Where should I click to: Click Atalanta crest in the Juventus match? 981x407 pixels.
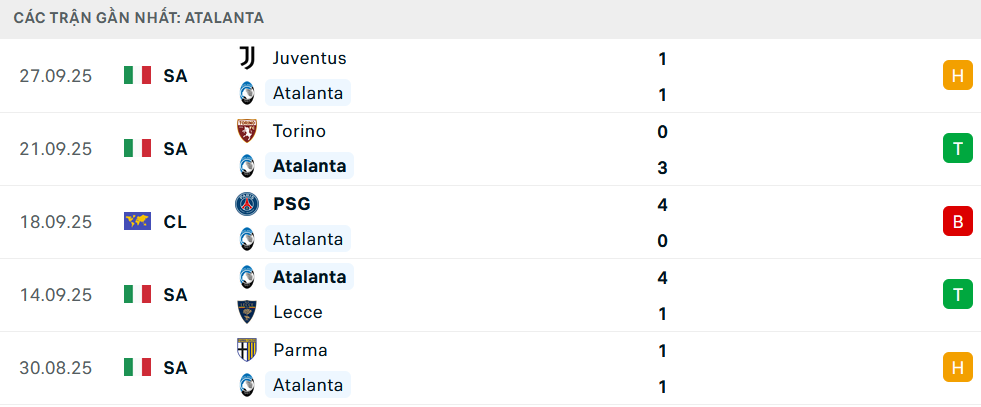(x=246, y=93)
